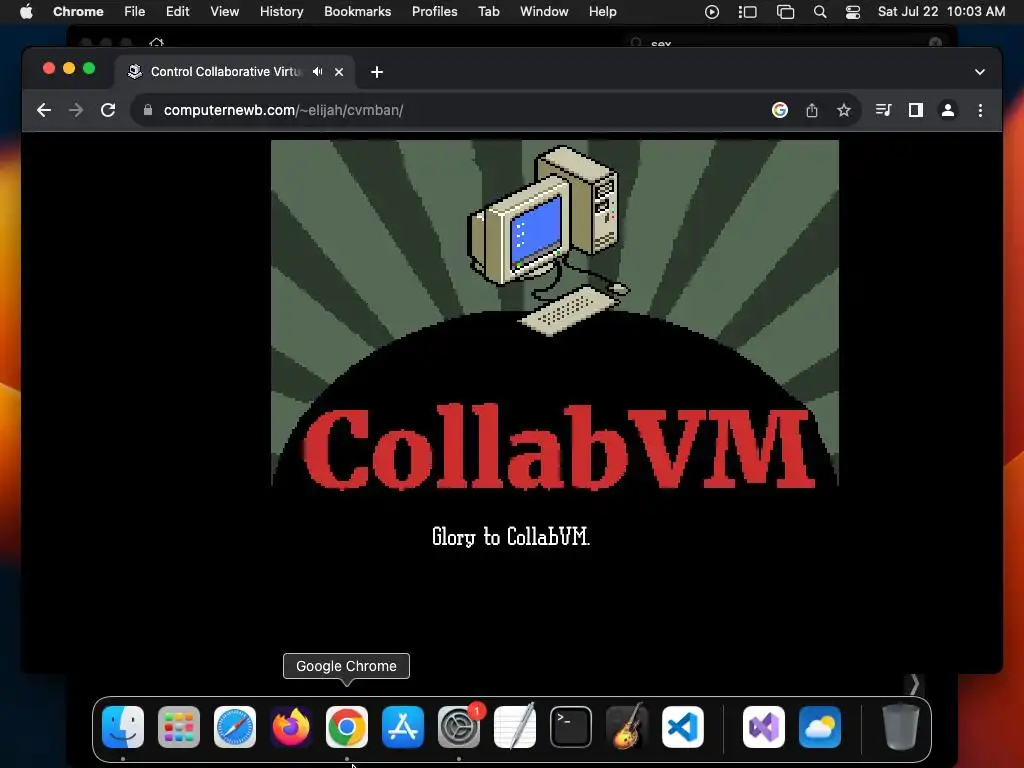Open Launchpad from the dock

click(x=179, y=727)
